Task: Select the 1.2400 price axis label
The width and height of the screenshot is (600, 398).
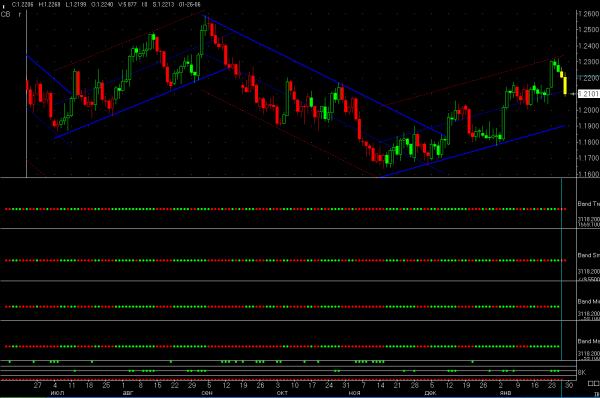Action: coord(589,46)
